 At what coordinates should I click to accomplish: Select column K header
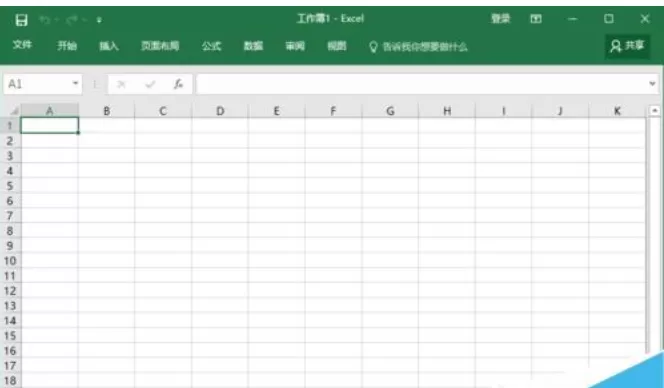[617, 111]
